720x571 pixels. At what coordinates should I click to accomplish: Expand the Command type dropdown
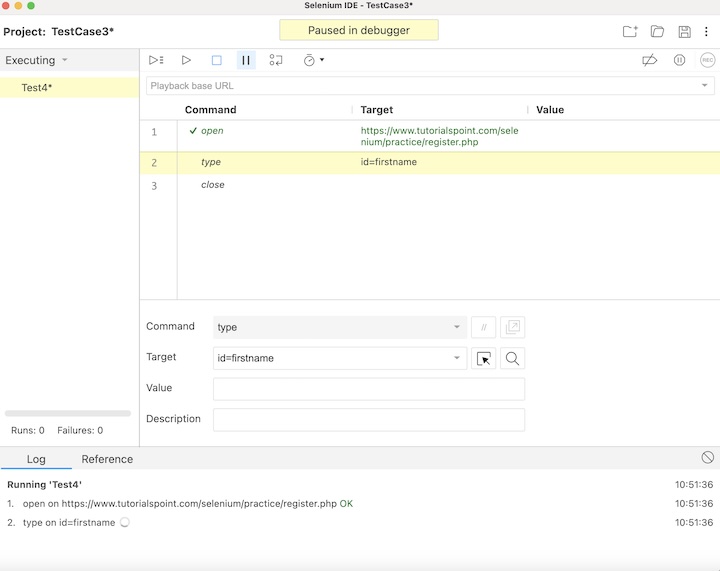(x=457, y=327)
